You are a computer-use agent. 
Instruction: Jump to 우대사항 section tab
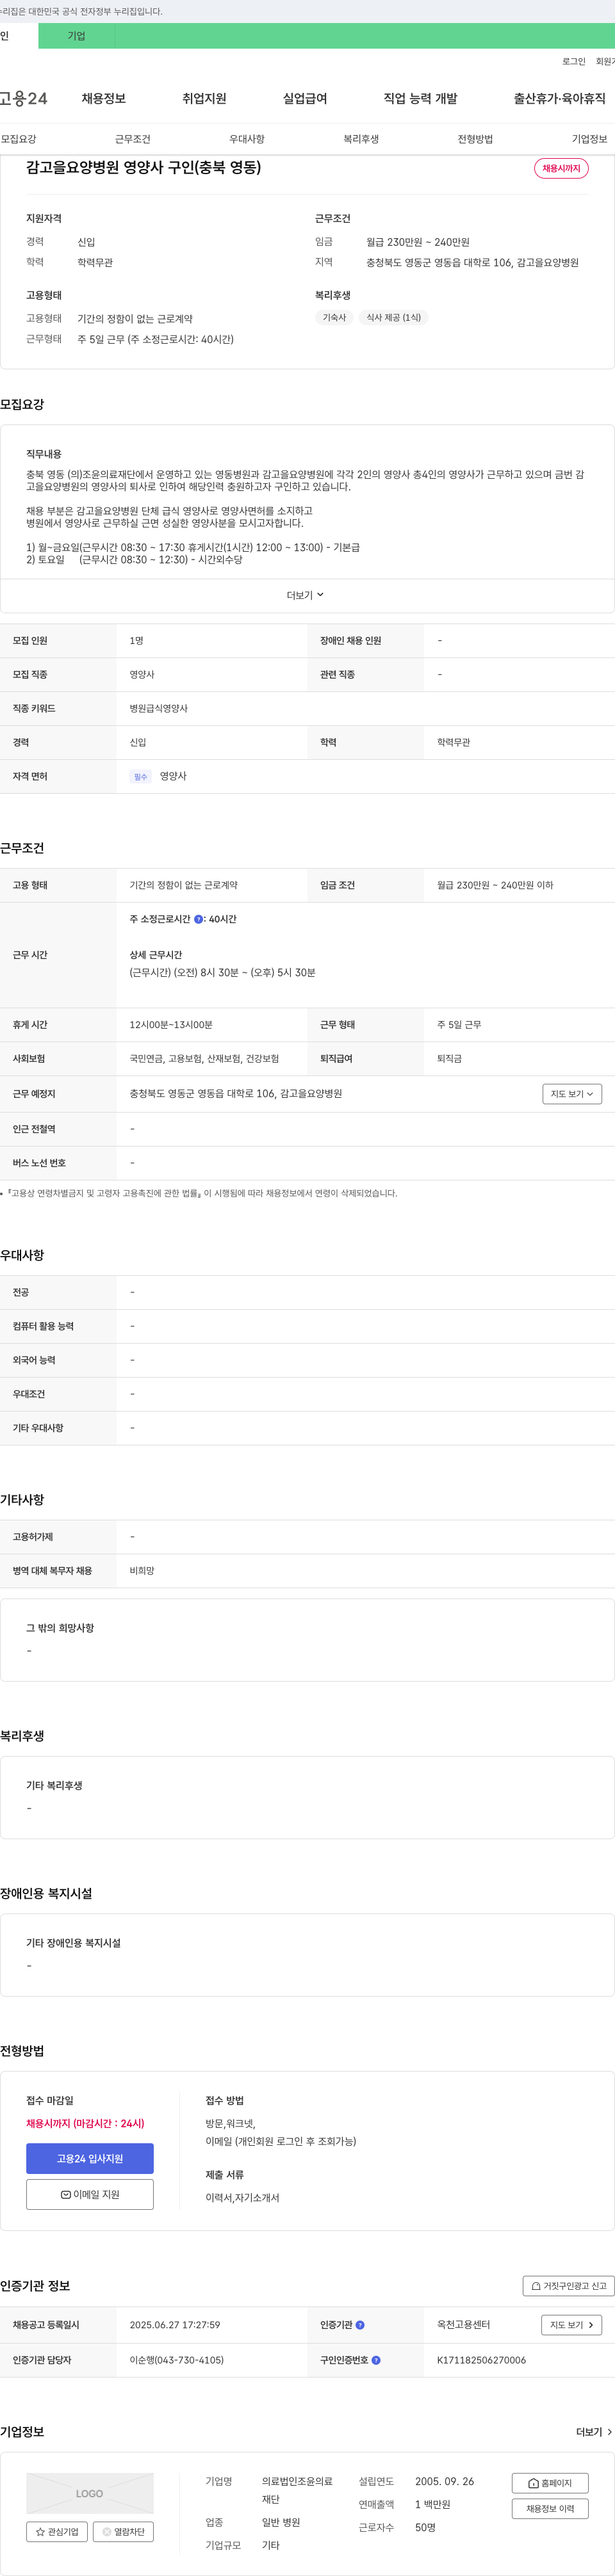[x=247, y=139]
